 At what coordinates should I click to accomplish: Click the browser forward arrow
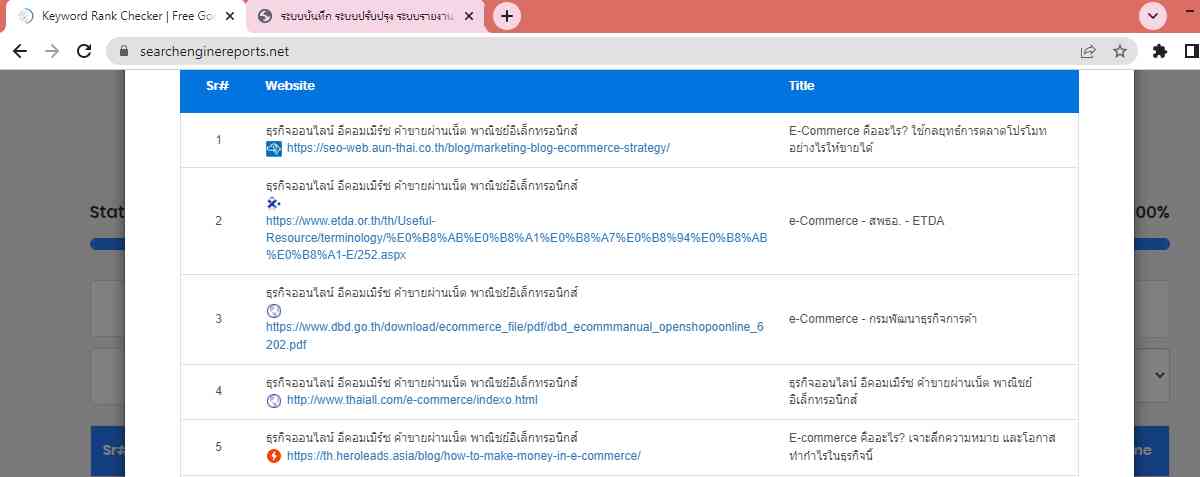coord(52,51)
